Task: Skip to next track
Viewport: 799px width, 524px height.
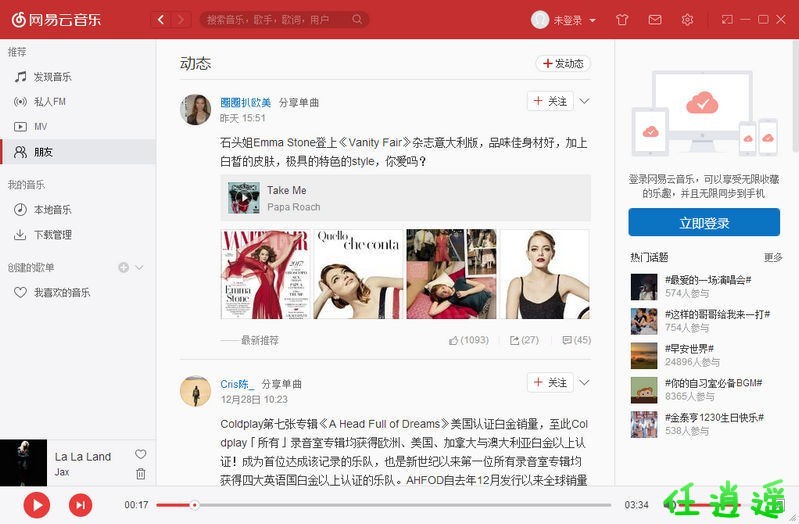Action: (x=81, y=505)
